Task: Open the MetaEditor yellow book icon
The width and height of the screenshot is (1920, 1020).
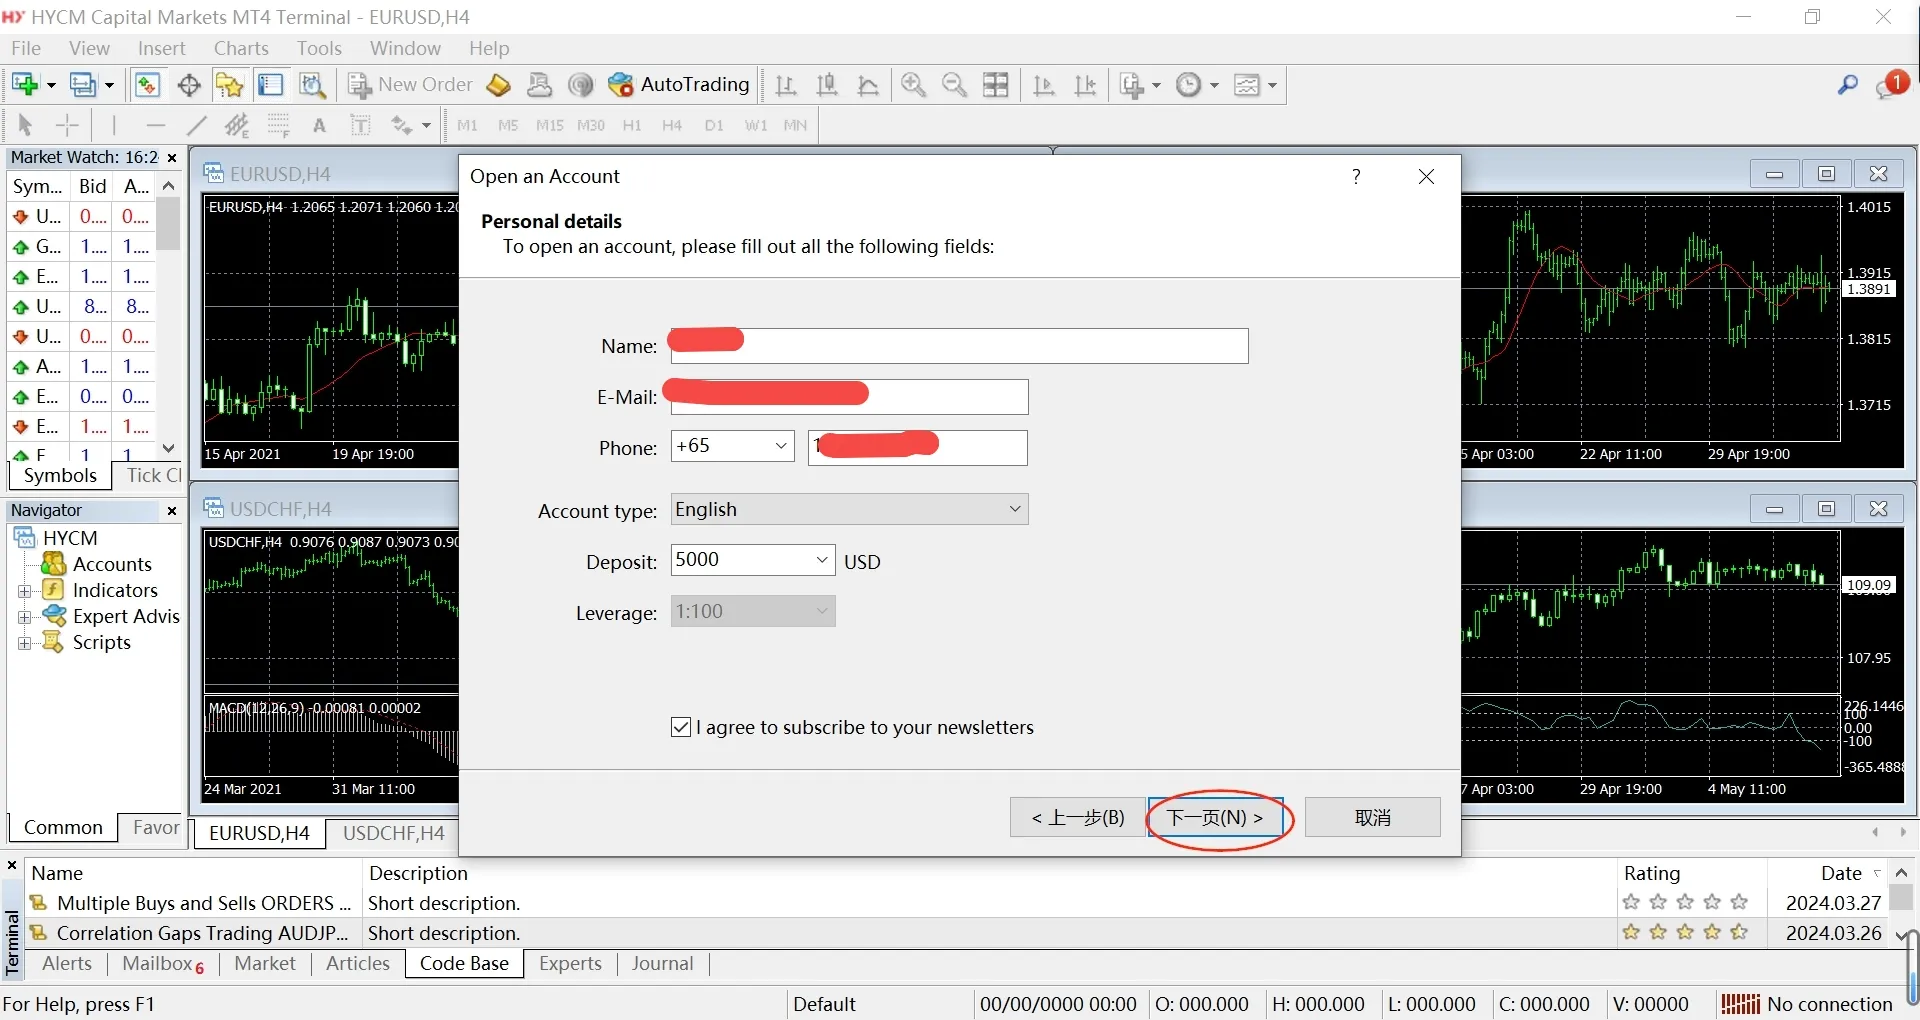Action: (x=498, y=85)
